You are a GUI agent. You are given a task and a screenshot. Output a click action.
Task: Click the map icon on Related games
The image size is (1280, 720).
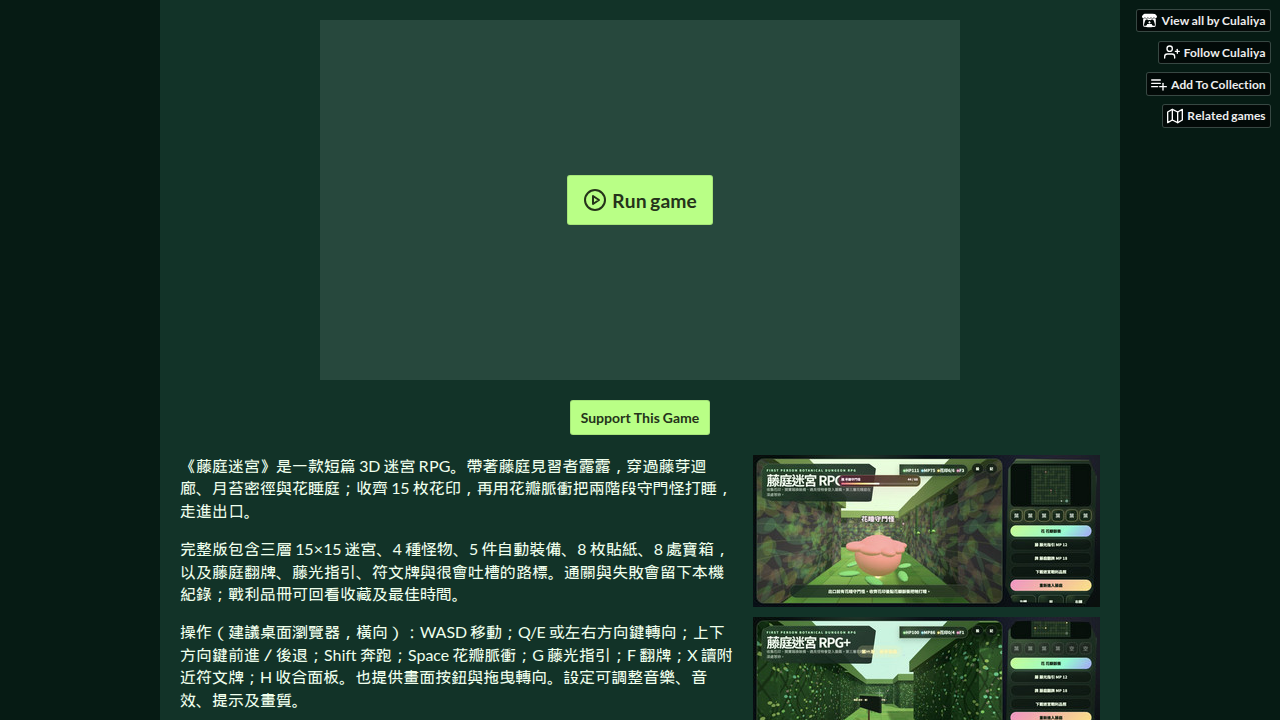[x=1175, y=116]
